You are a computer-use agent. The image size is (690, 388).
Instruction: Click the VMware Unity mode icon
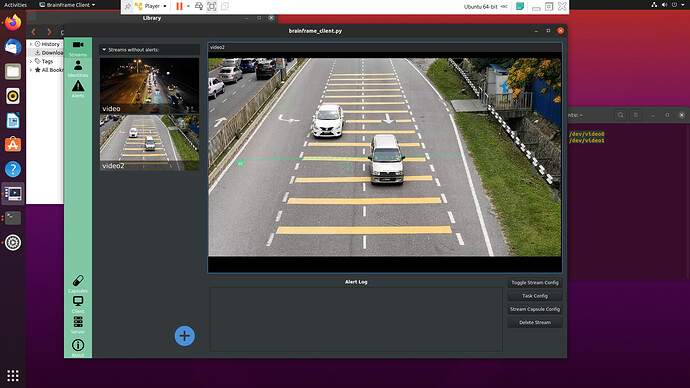[225, 6]
